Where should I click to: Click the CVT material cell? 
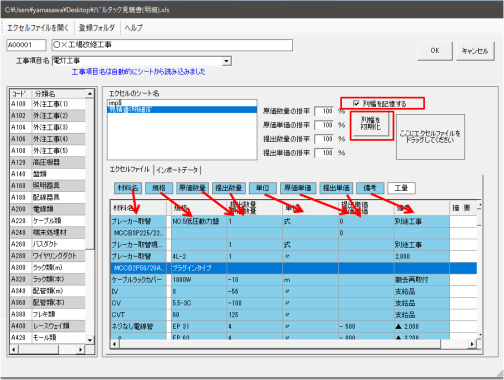tap(138, 315)
